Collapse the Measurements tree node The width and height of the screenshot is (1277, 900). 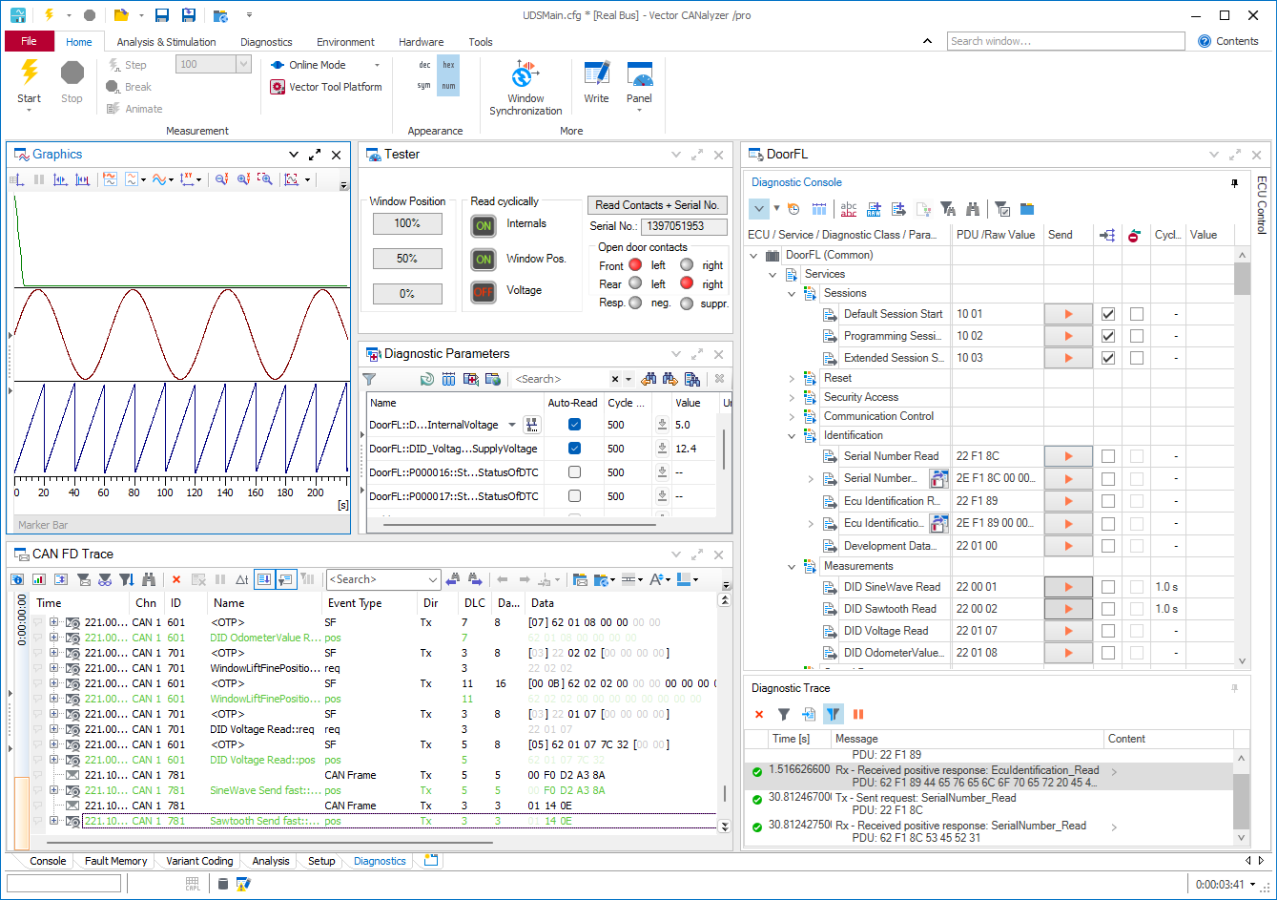(x=792, y=567)
